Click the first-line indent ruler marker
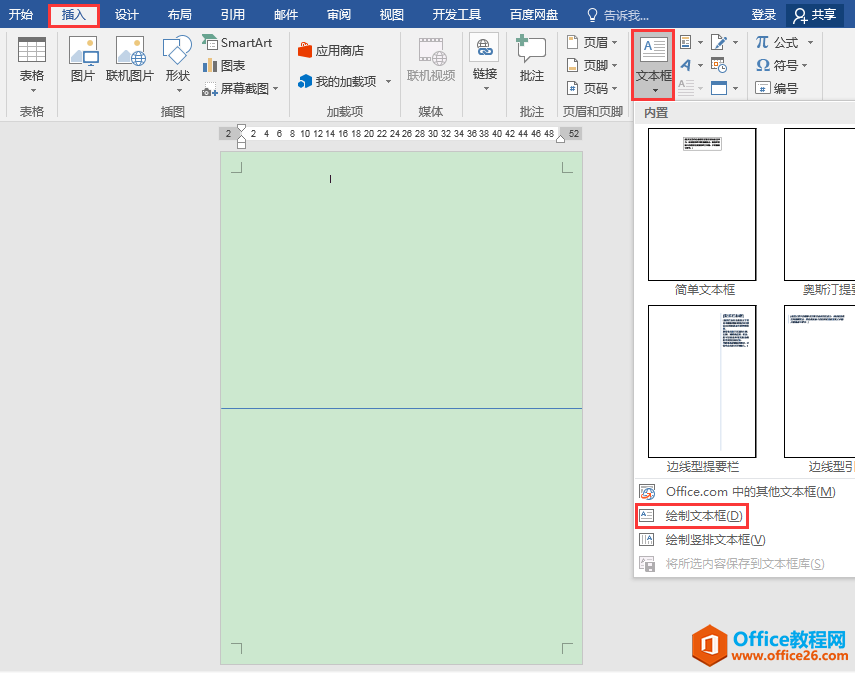Screen dimensions: 855x673 242,129
